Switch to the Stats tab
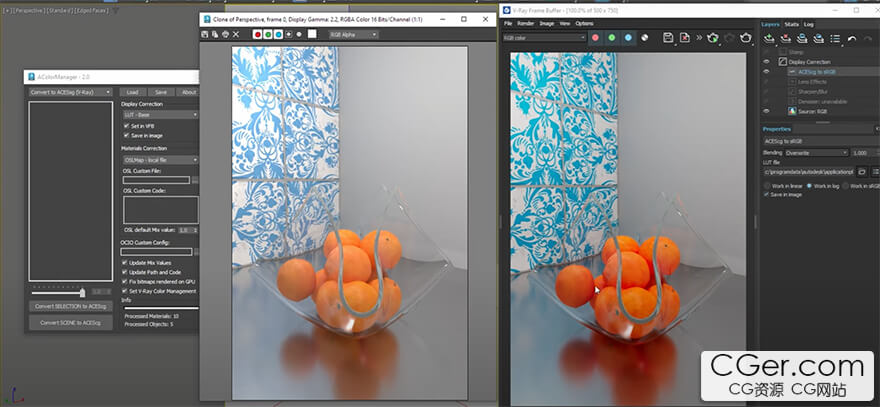Image resolution: width=880 pixels, height=407 pixels. tap(791, 24)
